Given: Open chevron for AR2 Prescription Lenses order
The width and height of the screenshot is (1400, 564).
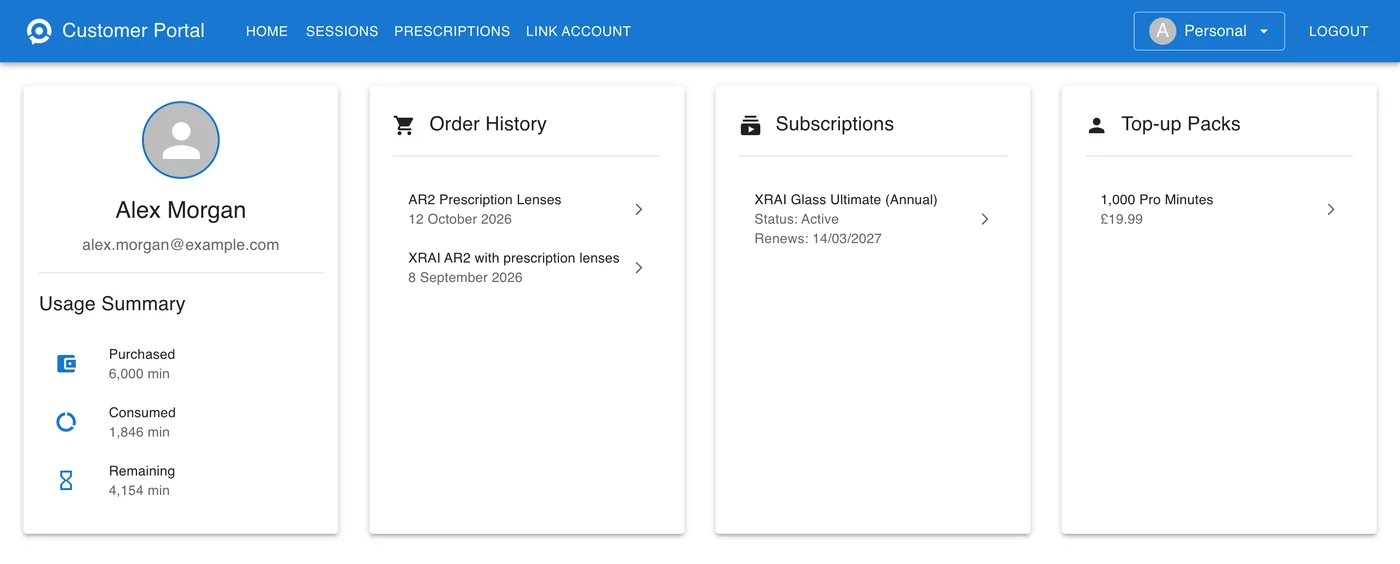Looking at the screenshot, I should pyautogui.click(x=639, y=209).
